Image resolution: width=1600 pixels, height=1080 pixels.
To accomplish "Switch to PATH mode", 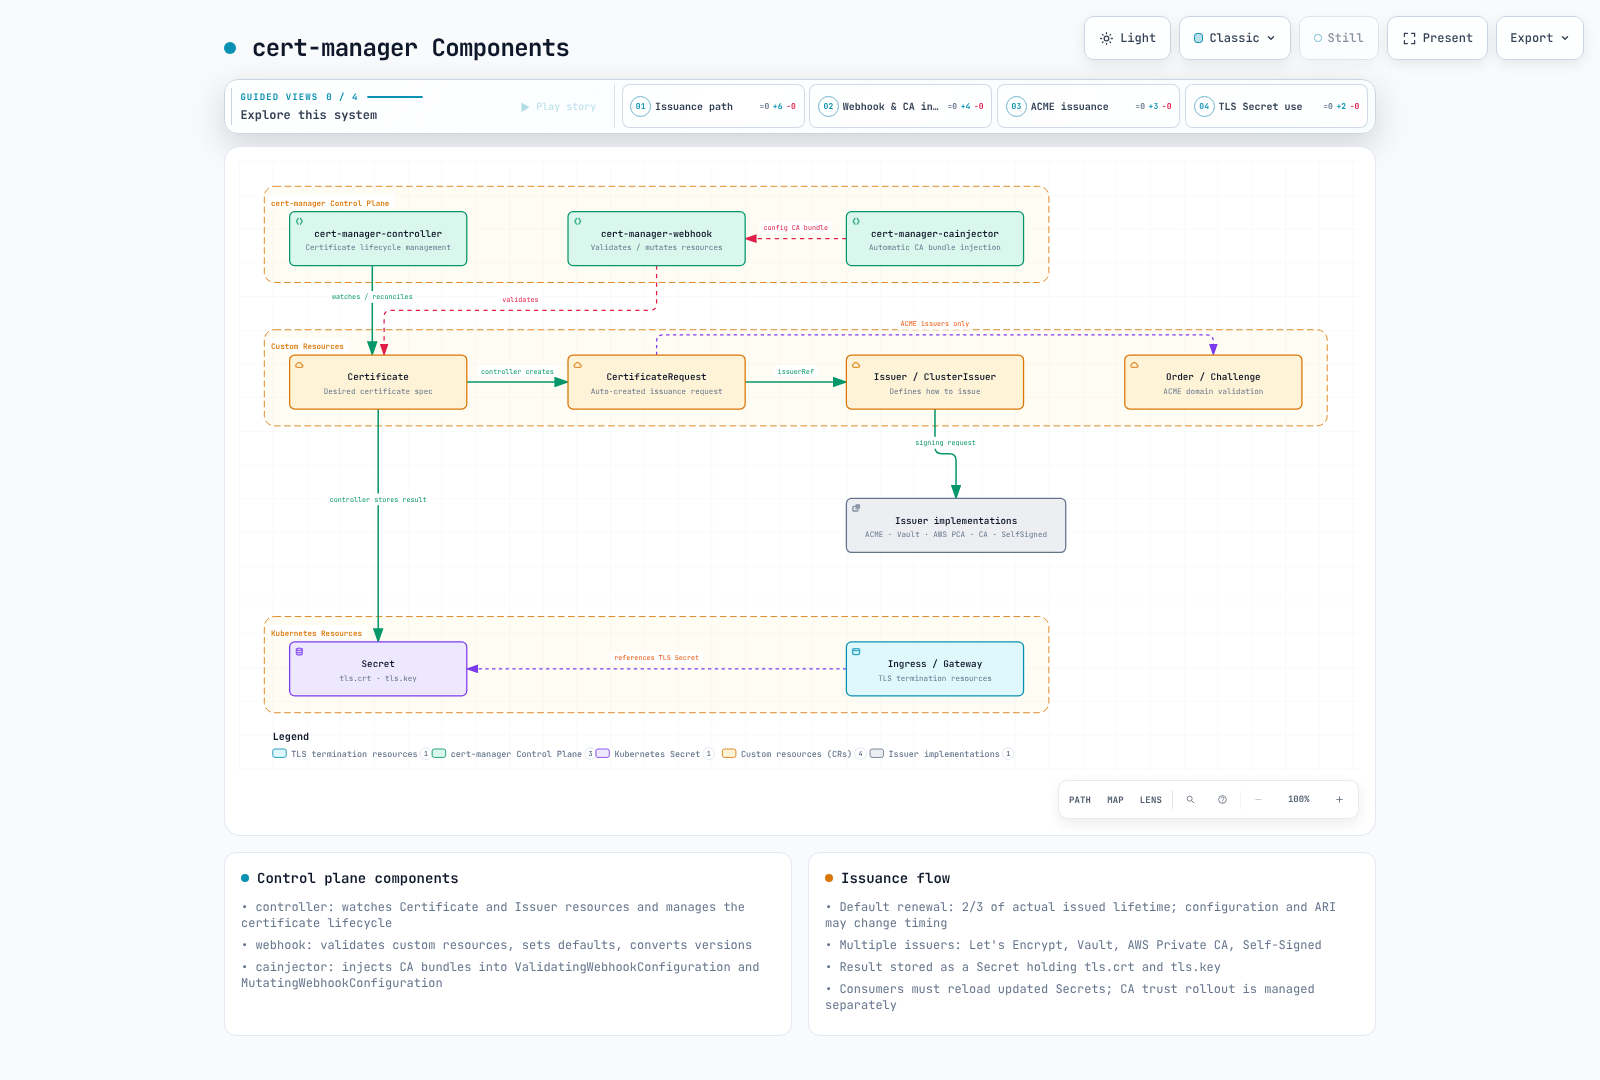I will 1080,800.
